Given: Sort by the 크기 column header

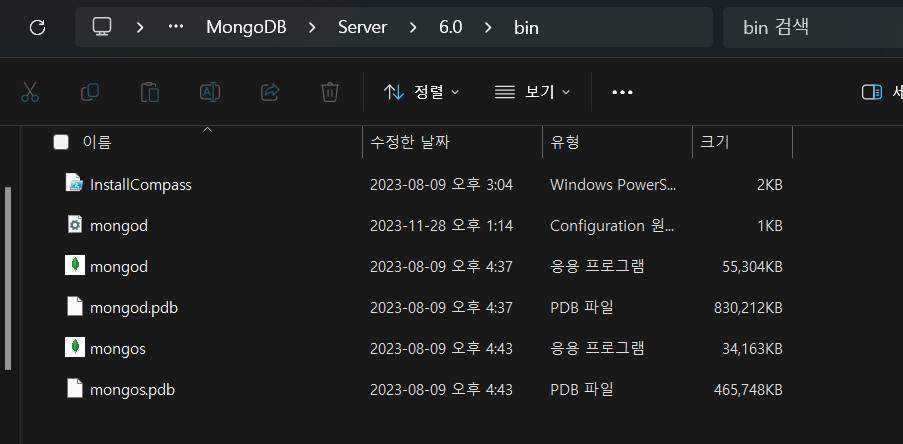Looking at the screenshot, I should tap(715, 142).
